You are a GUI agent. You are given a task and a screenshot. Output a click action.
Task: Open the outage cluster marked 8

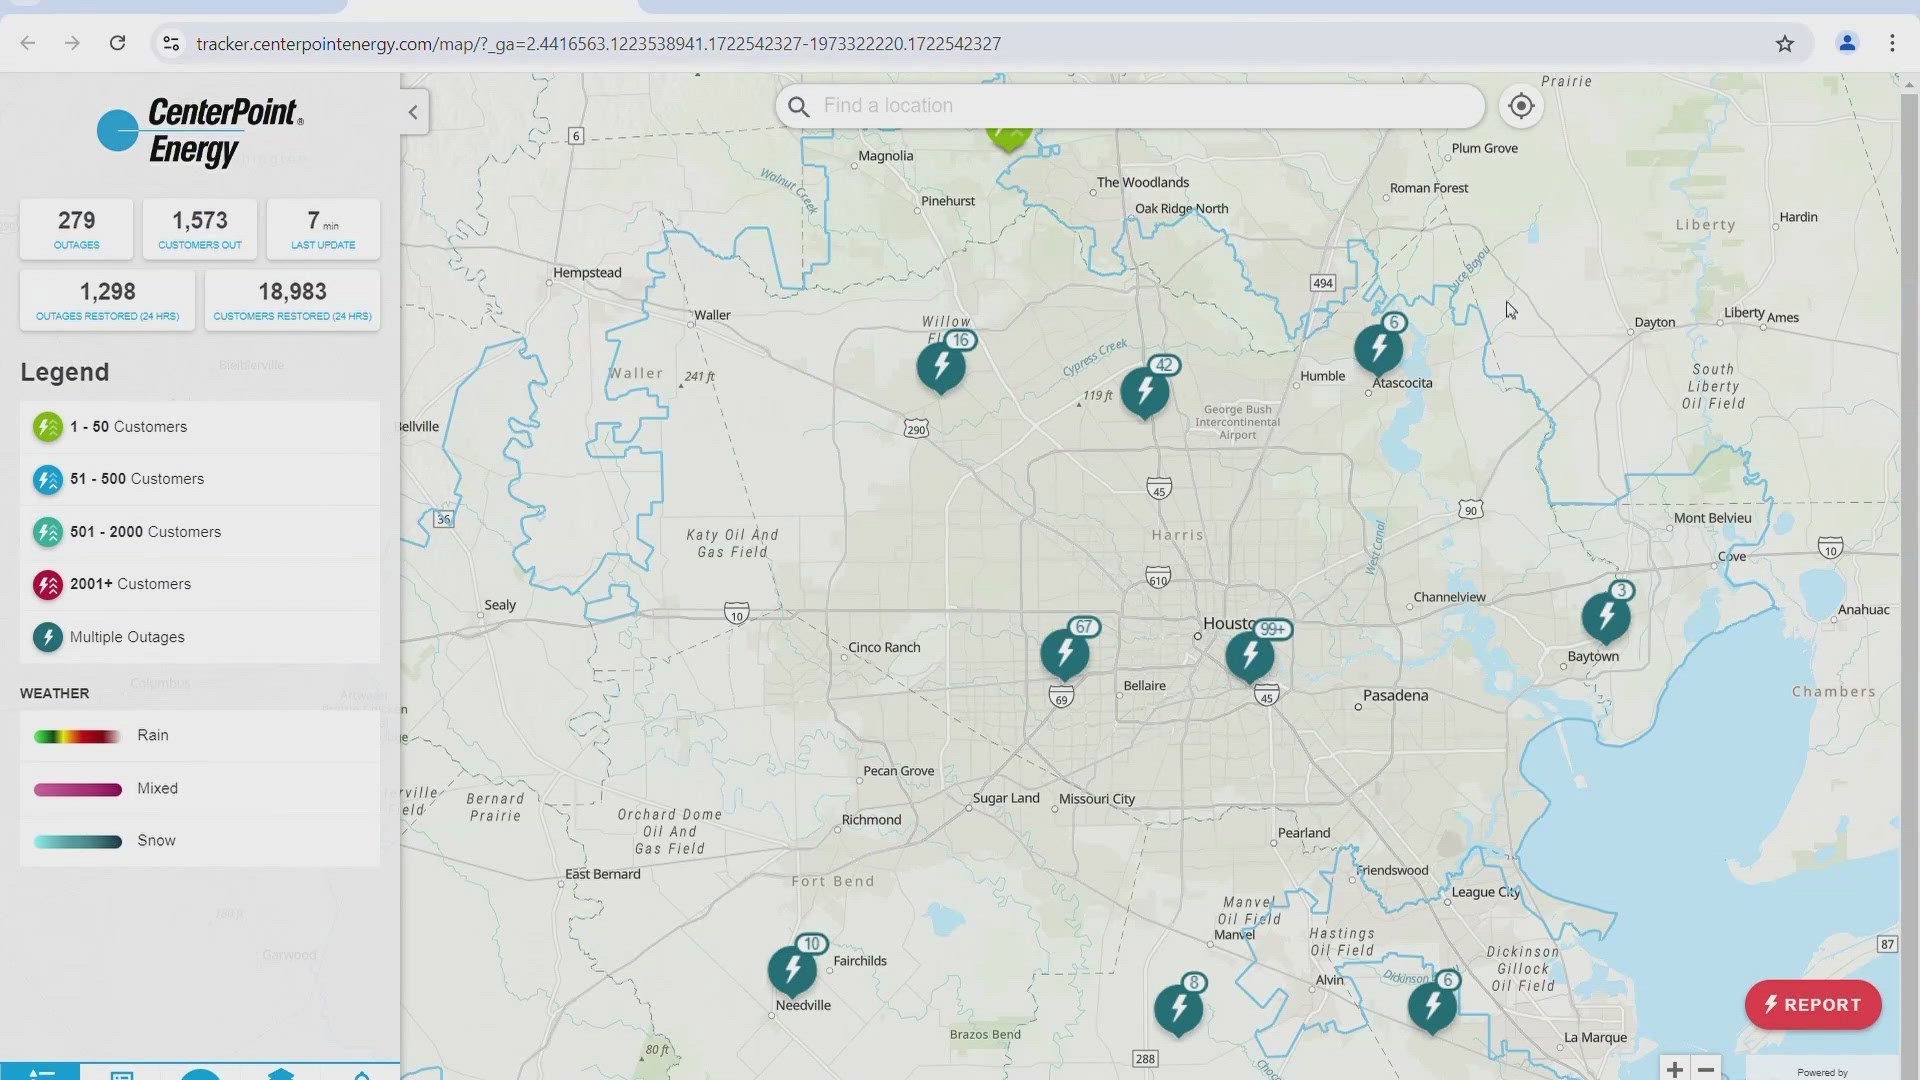tap(1179, 1008)
